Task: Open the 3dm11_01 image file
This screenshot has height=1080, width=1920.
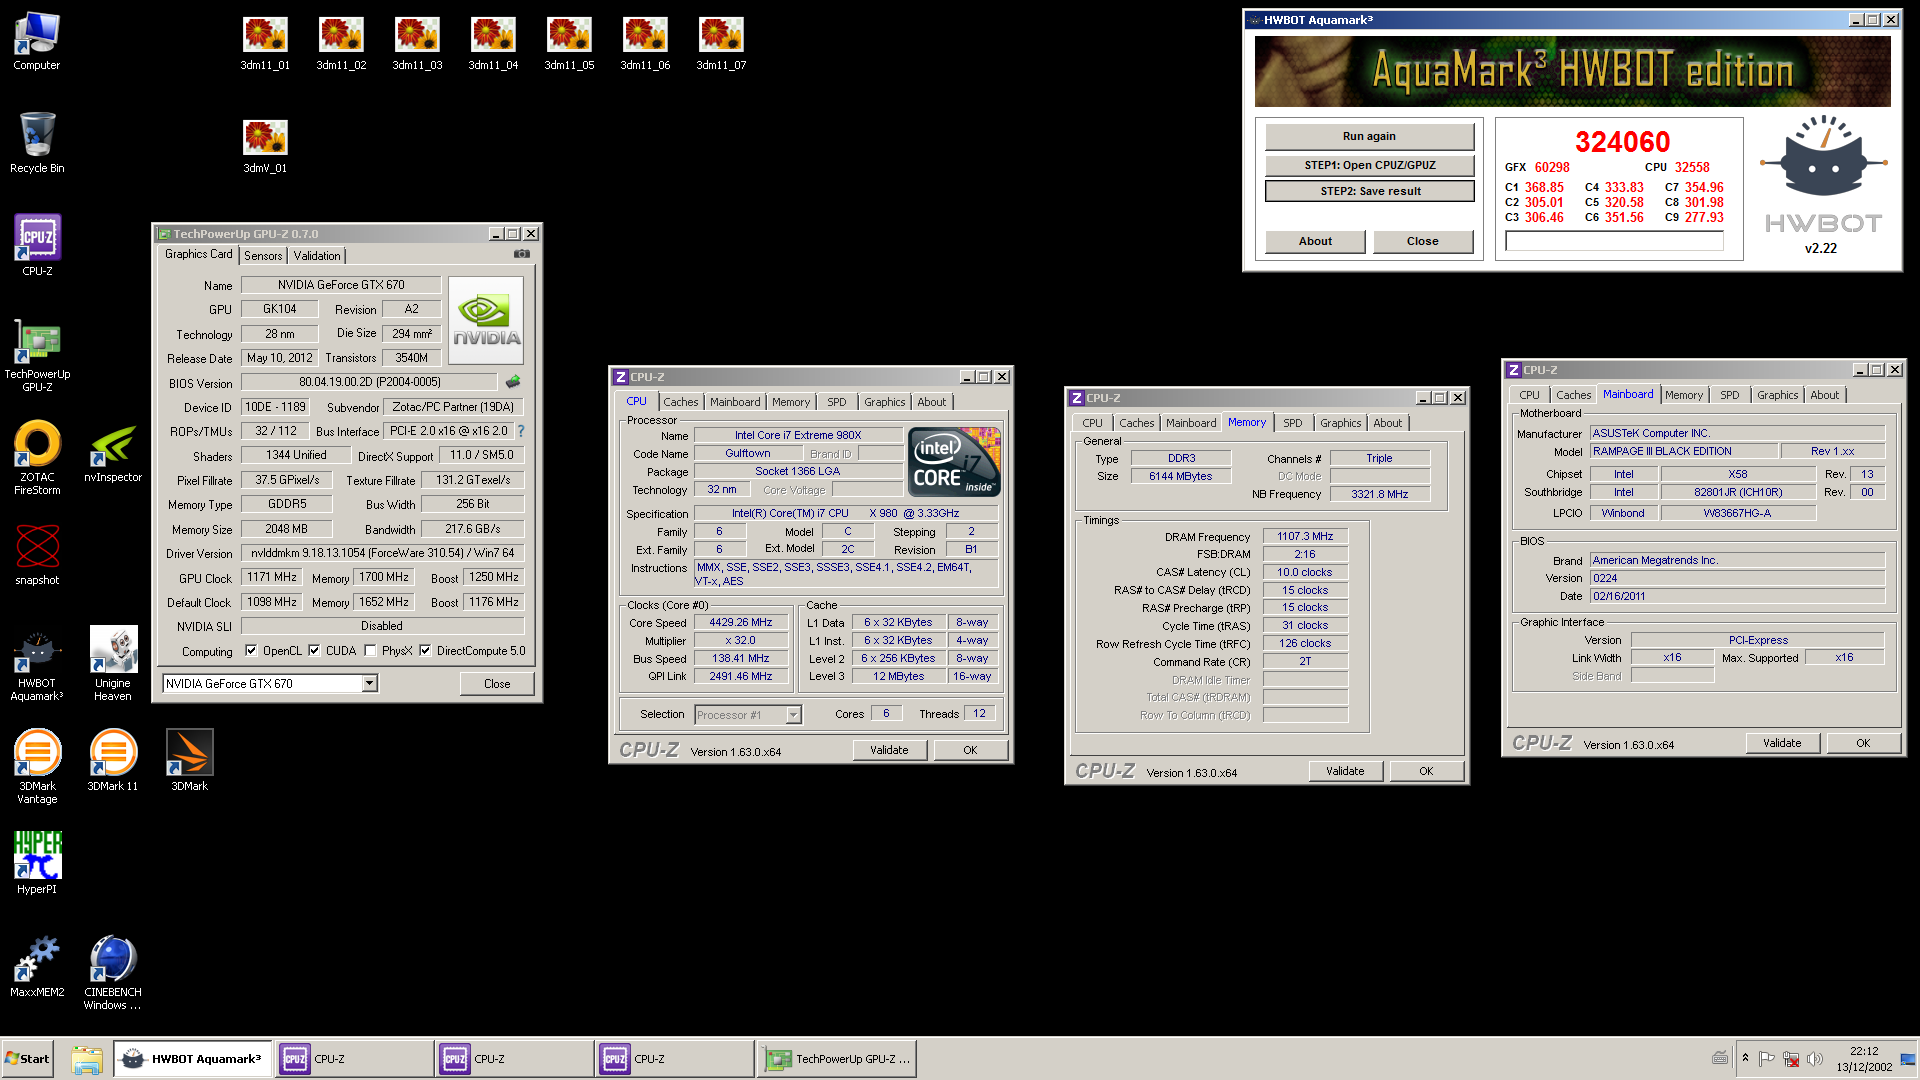Action: [265, 43]
